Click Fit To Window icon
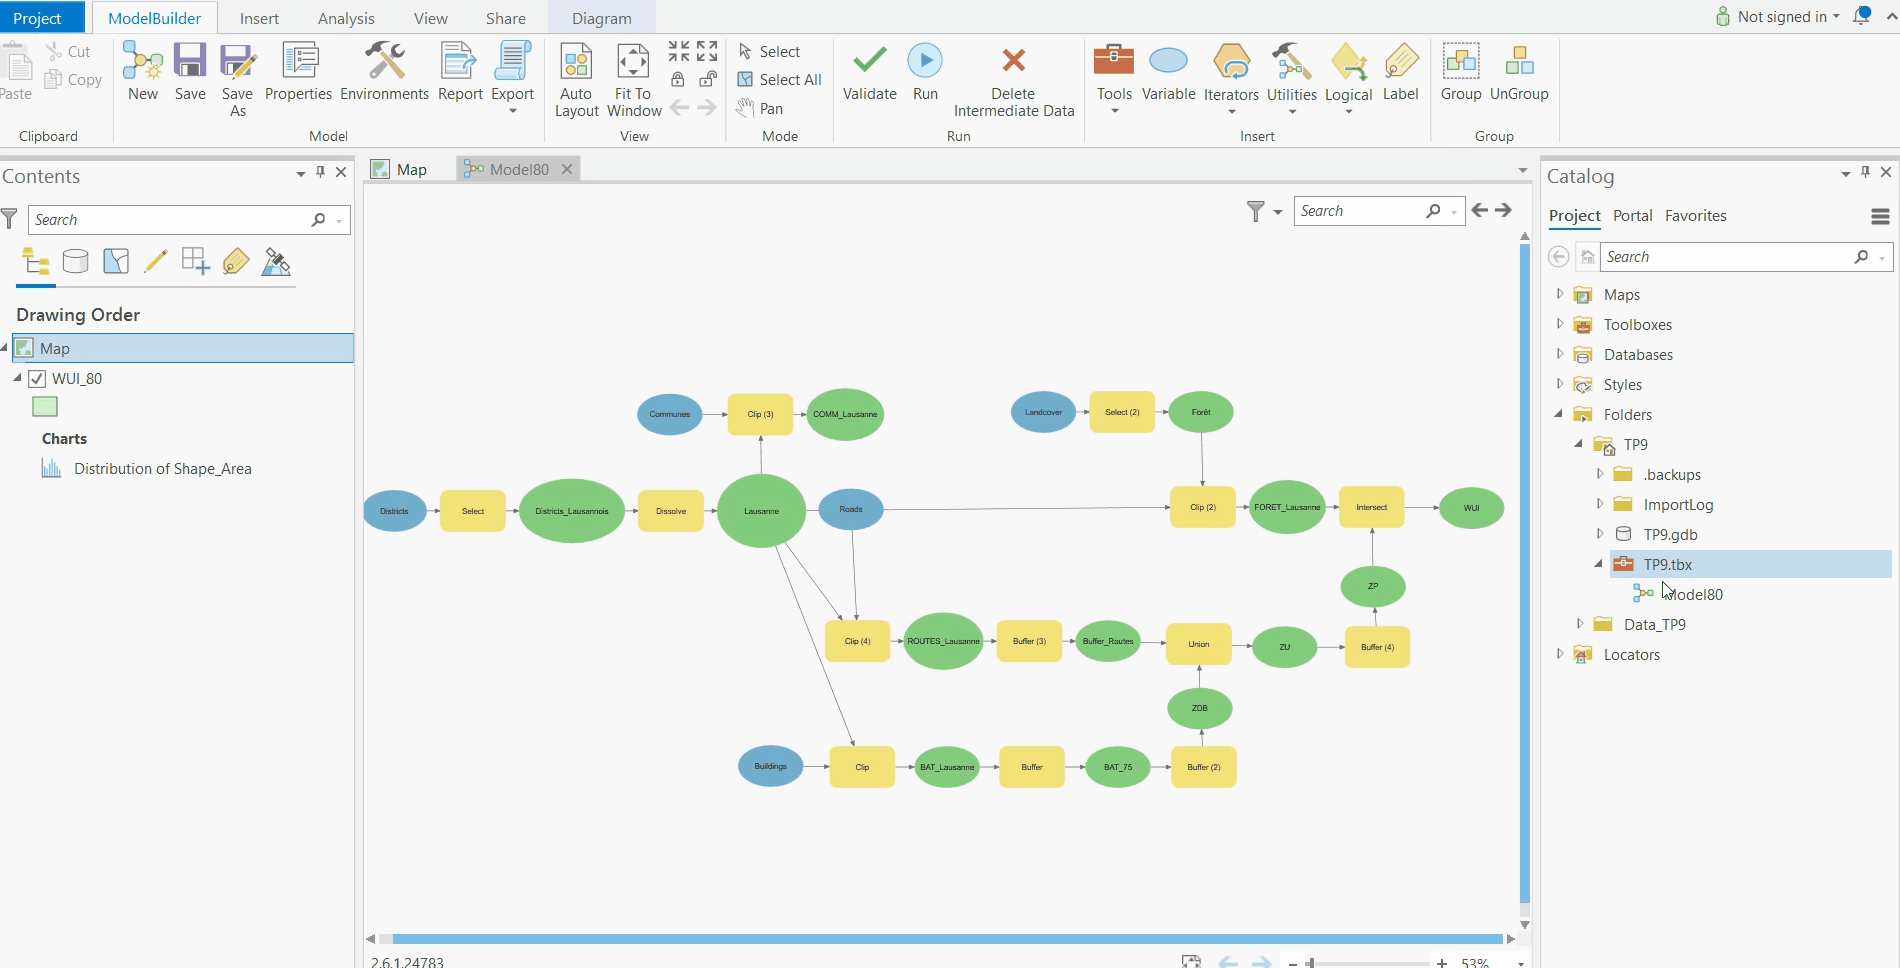 tap(633, 62)
